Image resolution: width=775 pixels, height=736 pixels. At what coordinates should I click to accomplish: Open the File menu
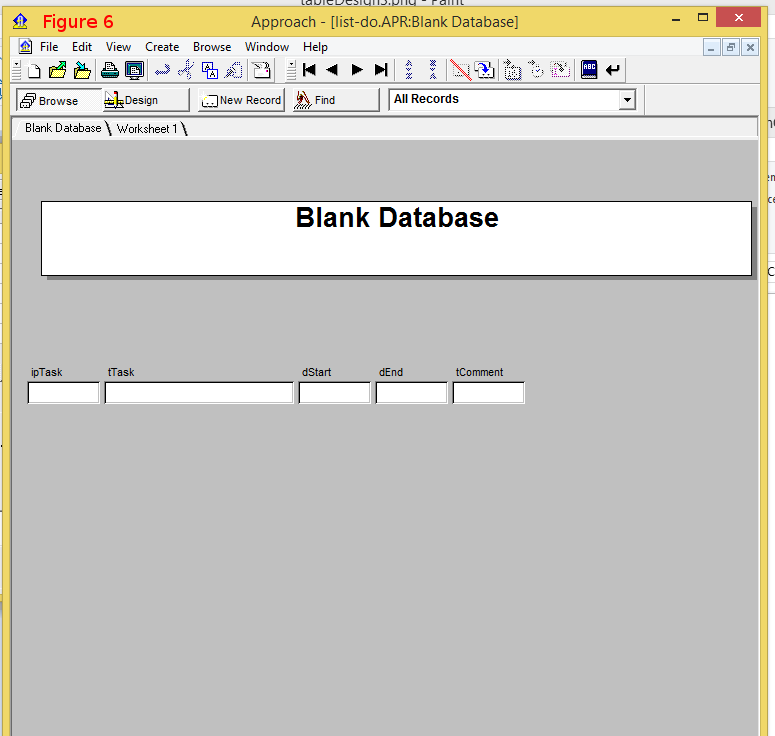click(x=49, y=47)
